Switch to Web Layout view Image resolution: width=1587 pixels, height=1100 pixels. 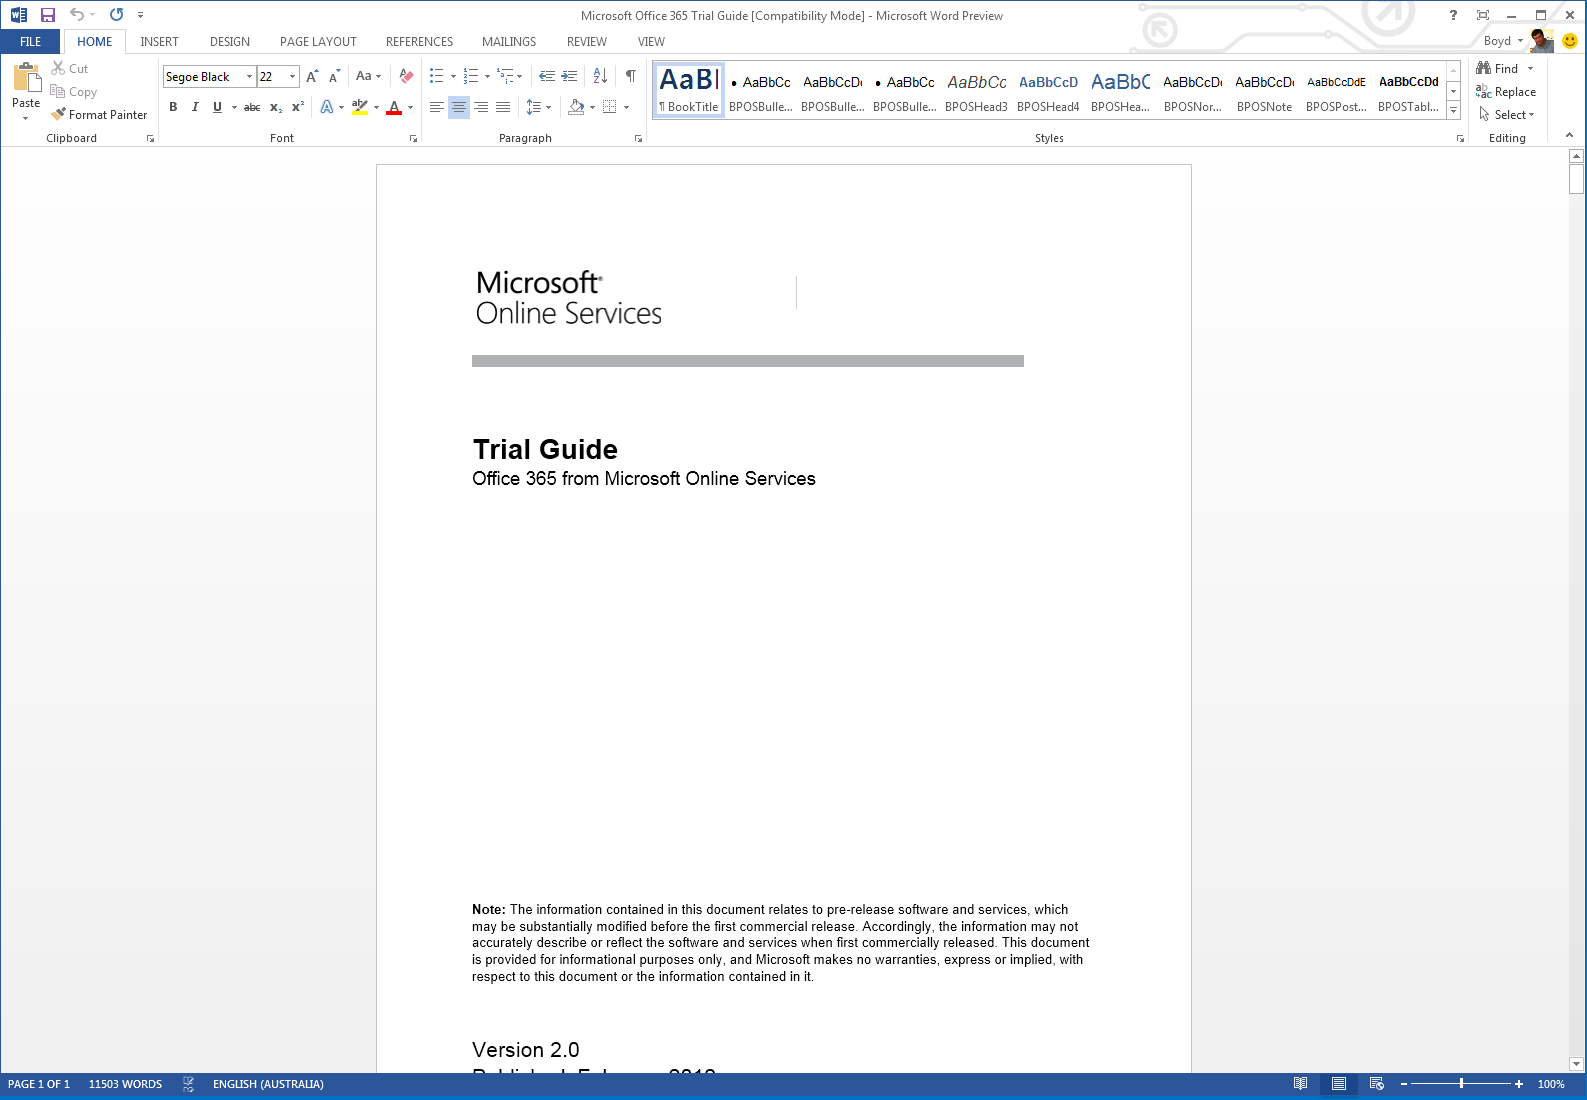click(1377, 1084)
